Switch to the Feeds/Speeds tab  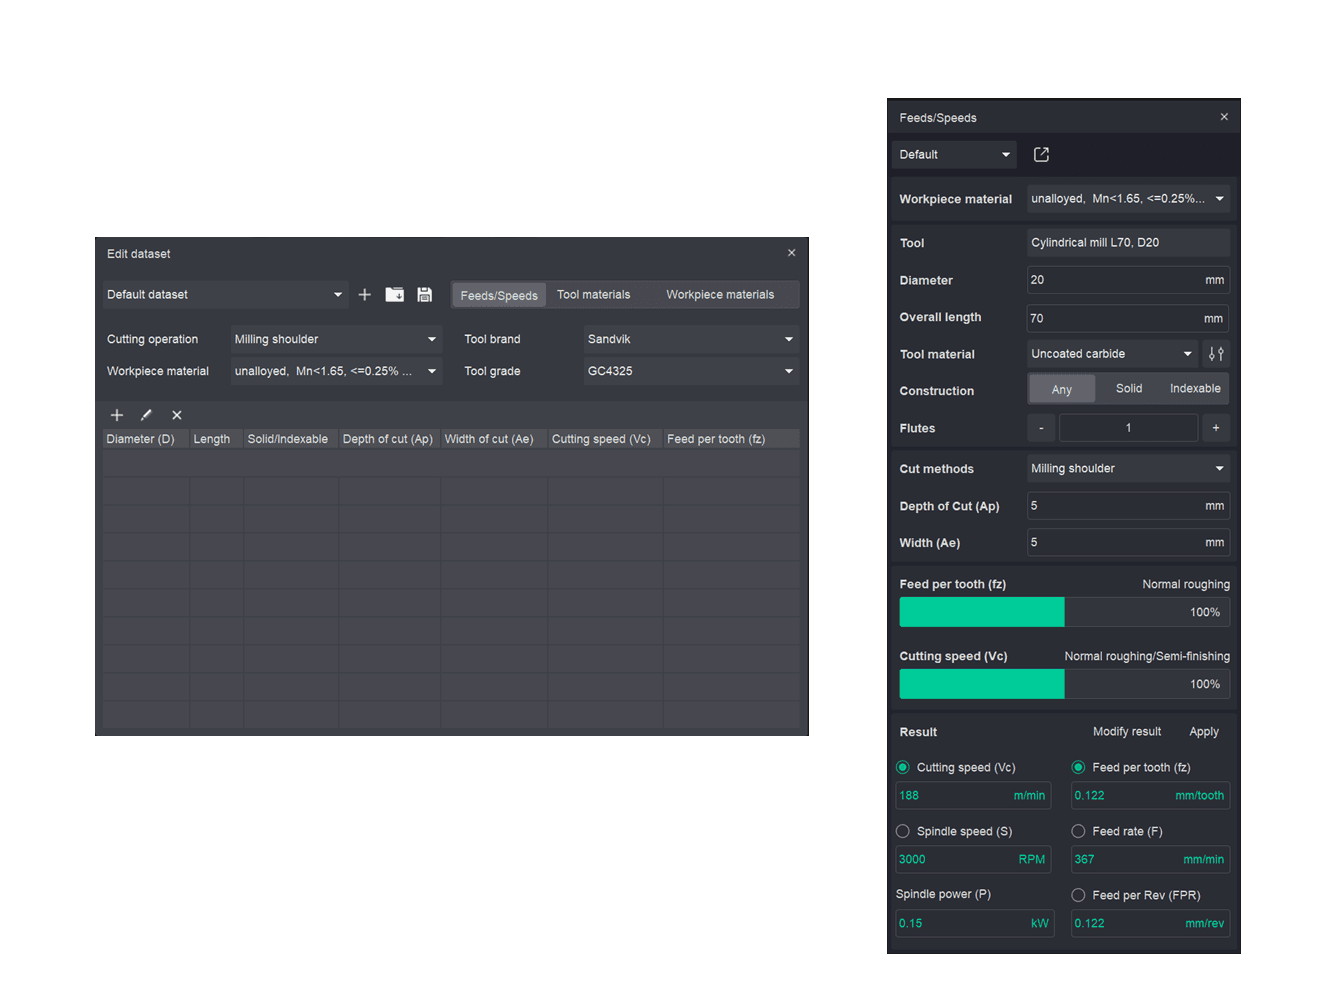click(499, 295)
